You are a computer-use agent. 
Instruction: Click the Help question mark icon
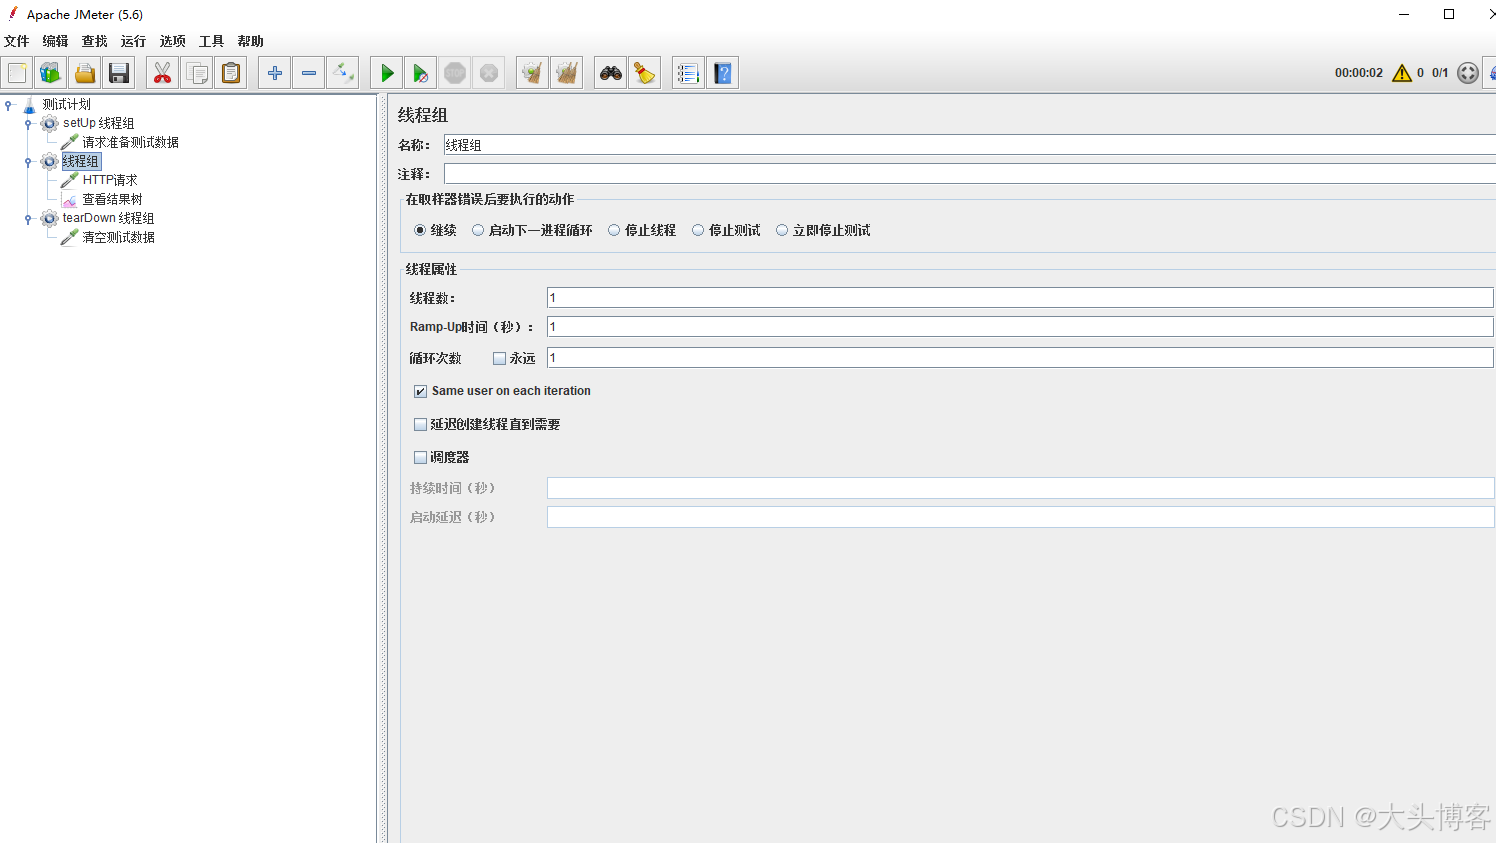tap(723, 73)
